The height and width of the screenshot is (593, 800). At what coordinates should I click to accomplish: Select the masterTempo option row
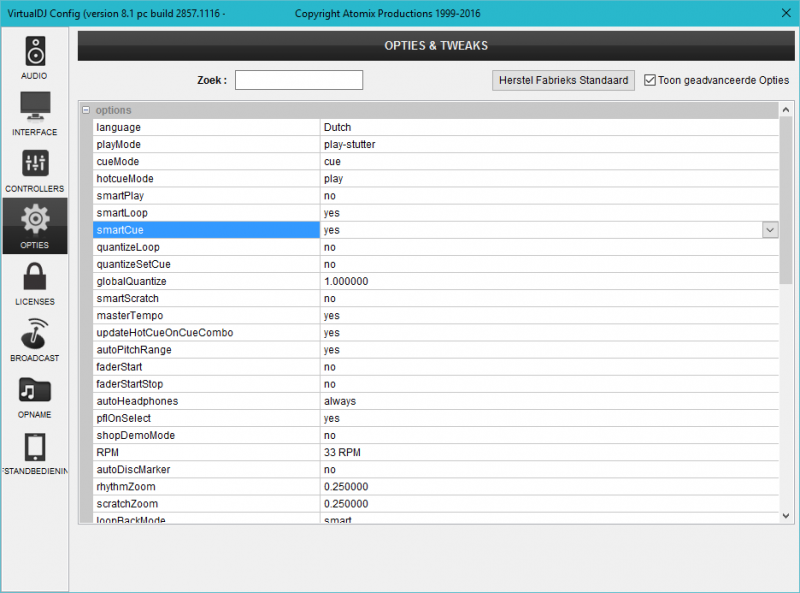(435, 315)
